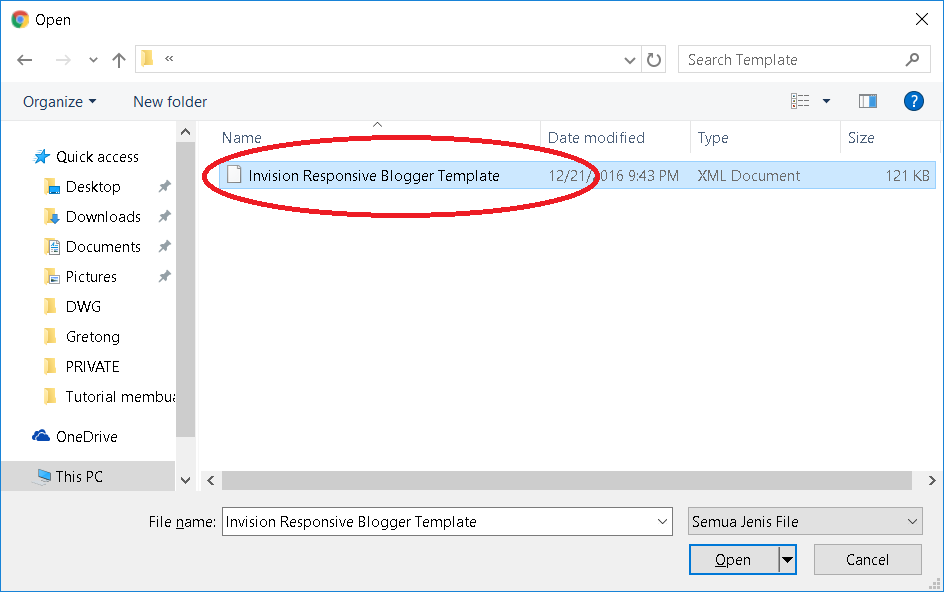Open recent locations chevron dropdown
The height and width of the screenshot is (598, 944).
[93, 60]
